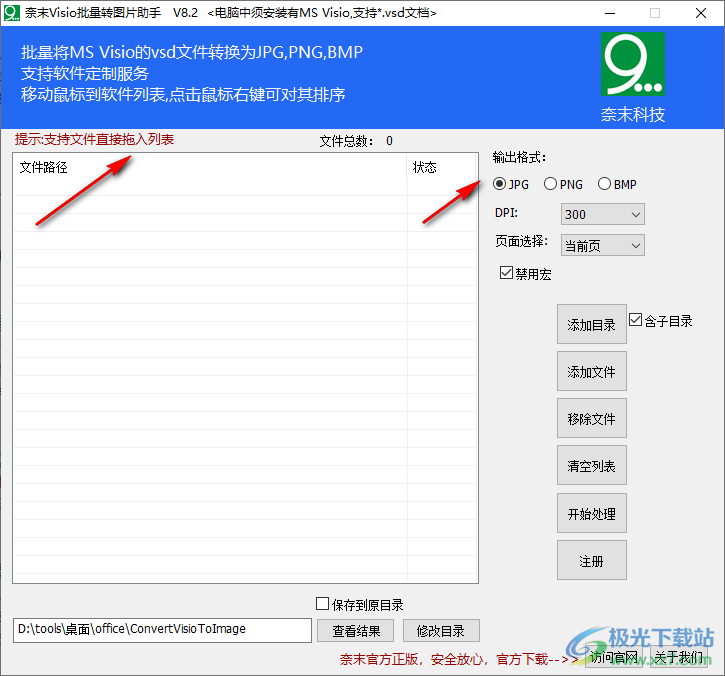Select the PNG output format
The height and width of the screenshot is (676, 725).
click(x=563, y=184)
